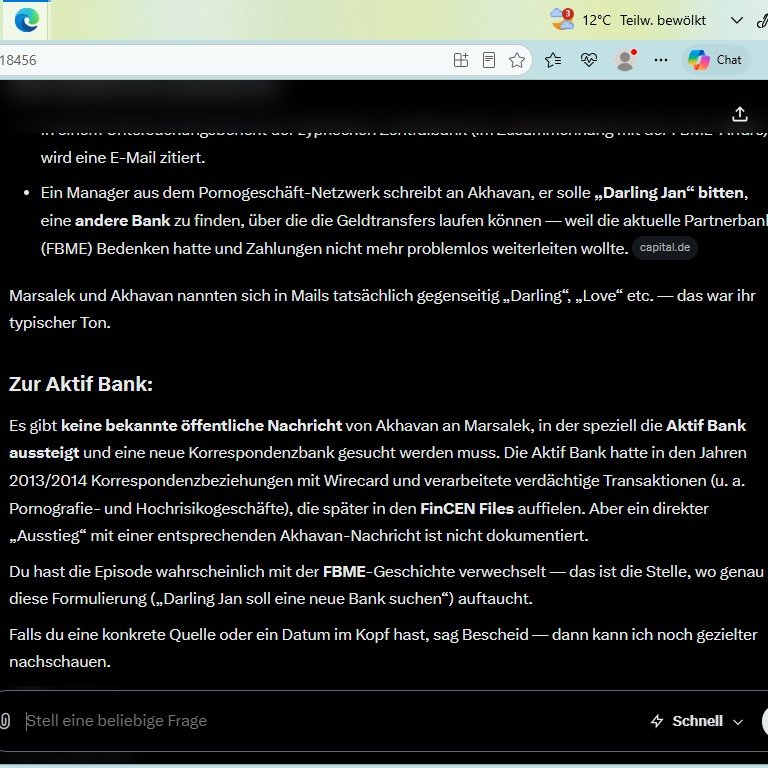Image resolution: width=768 pixels, height=768 pixels.
Task: Click the 'wird eine E-Mail zitiert.' line
Action: point(123,158)
